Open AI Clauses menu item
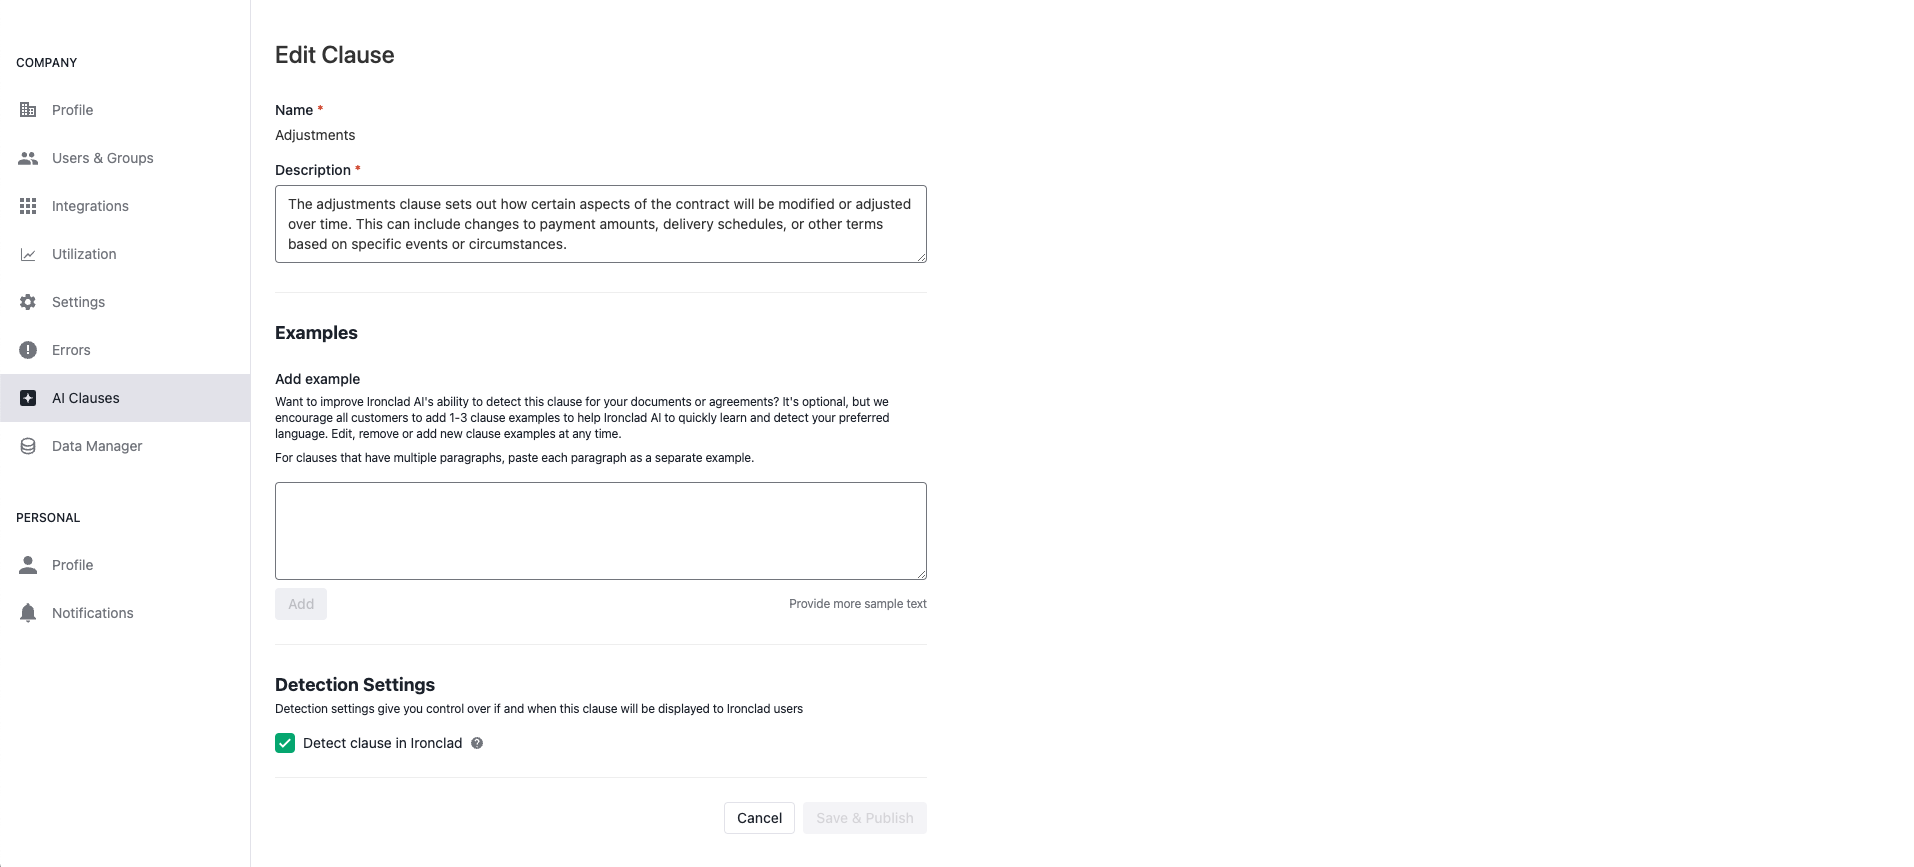The height and width of the screenshot is (867, 1914). click(x=125, y=398)
